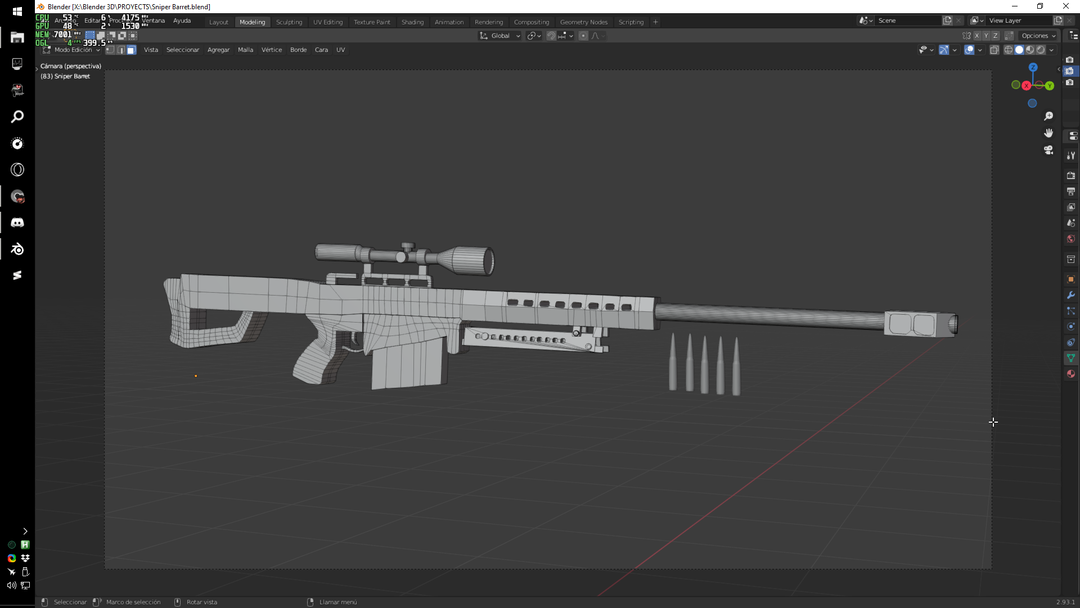Open the Global transform orientation dropdown
Viewport: 1080px width, 608px height.
[x=500, y=35]
